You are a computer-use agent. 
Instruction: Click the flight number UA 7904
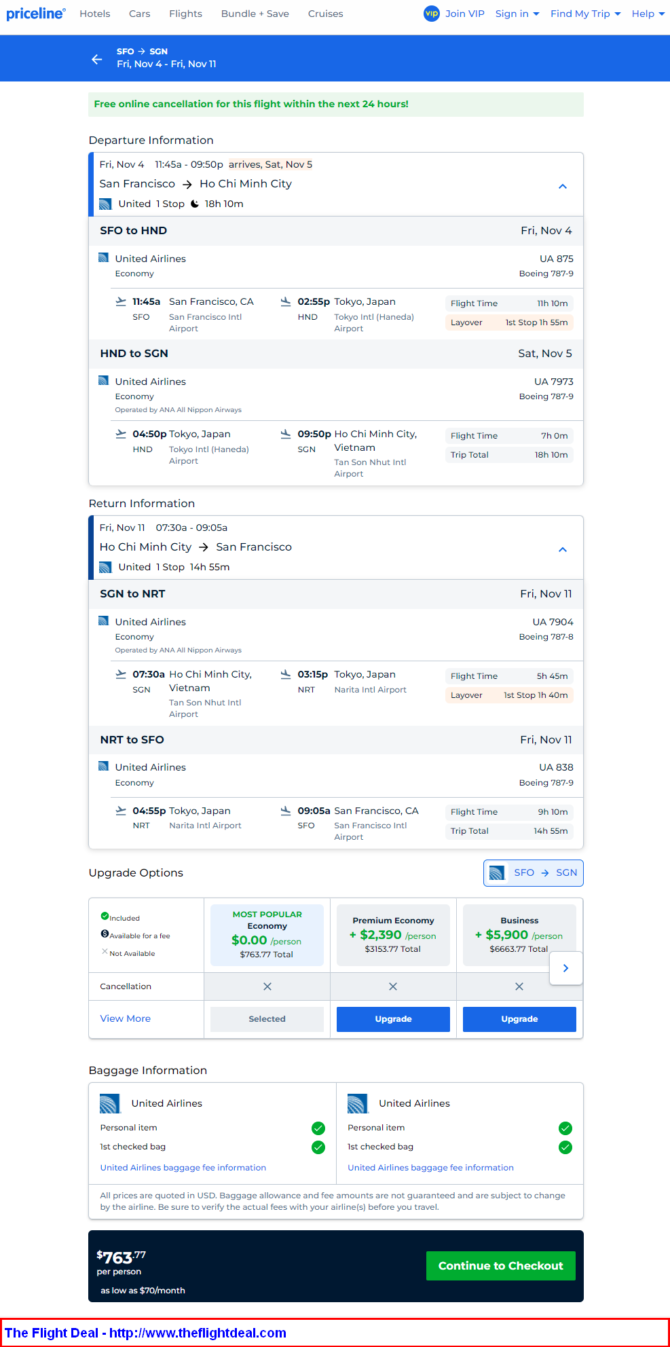tap(553, 621)
